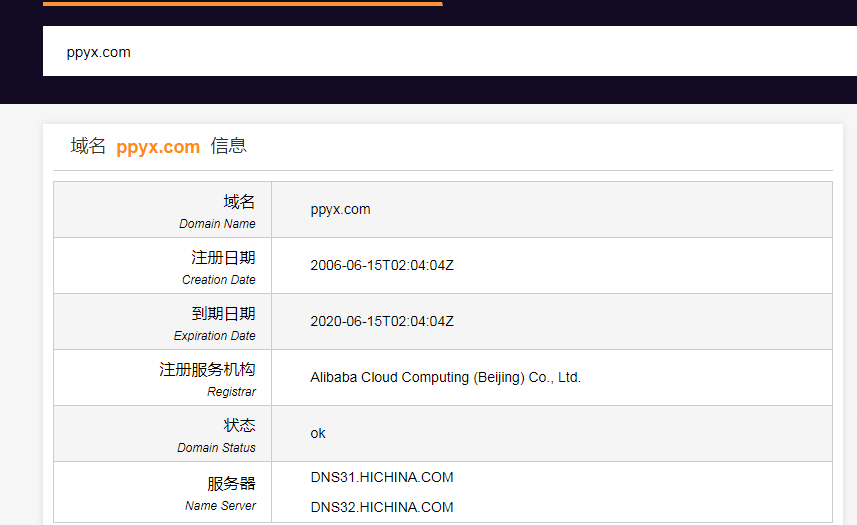The height and width of the screenshot is (525, 857).
Task: Click the 信息 text in the heading
Action: [228, 146]
